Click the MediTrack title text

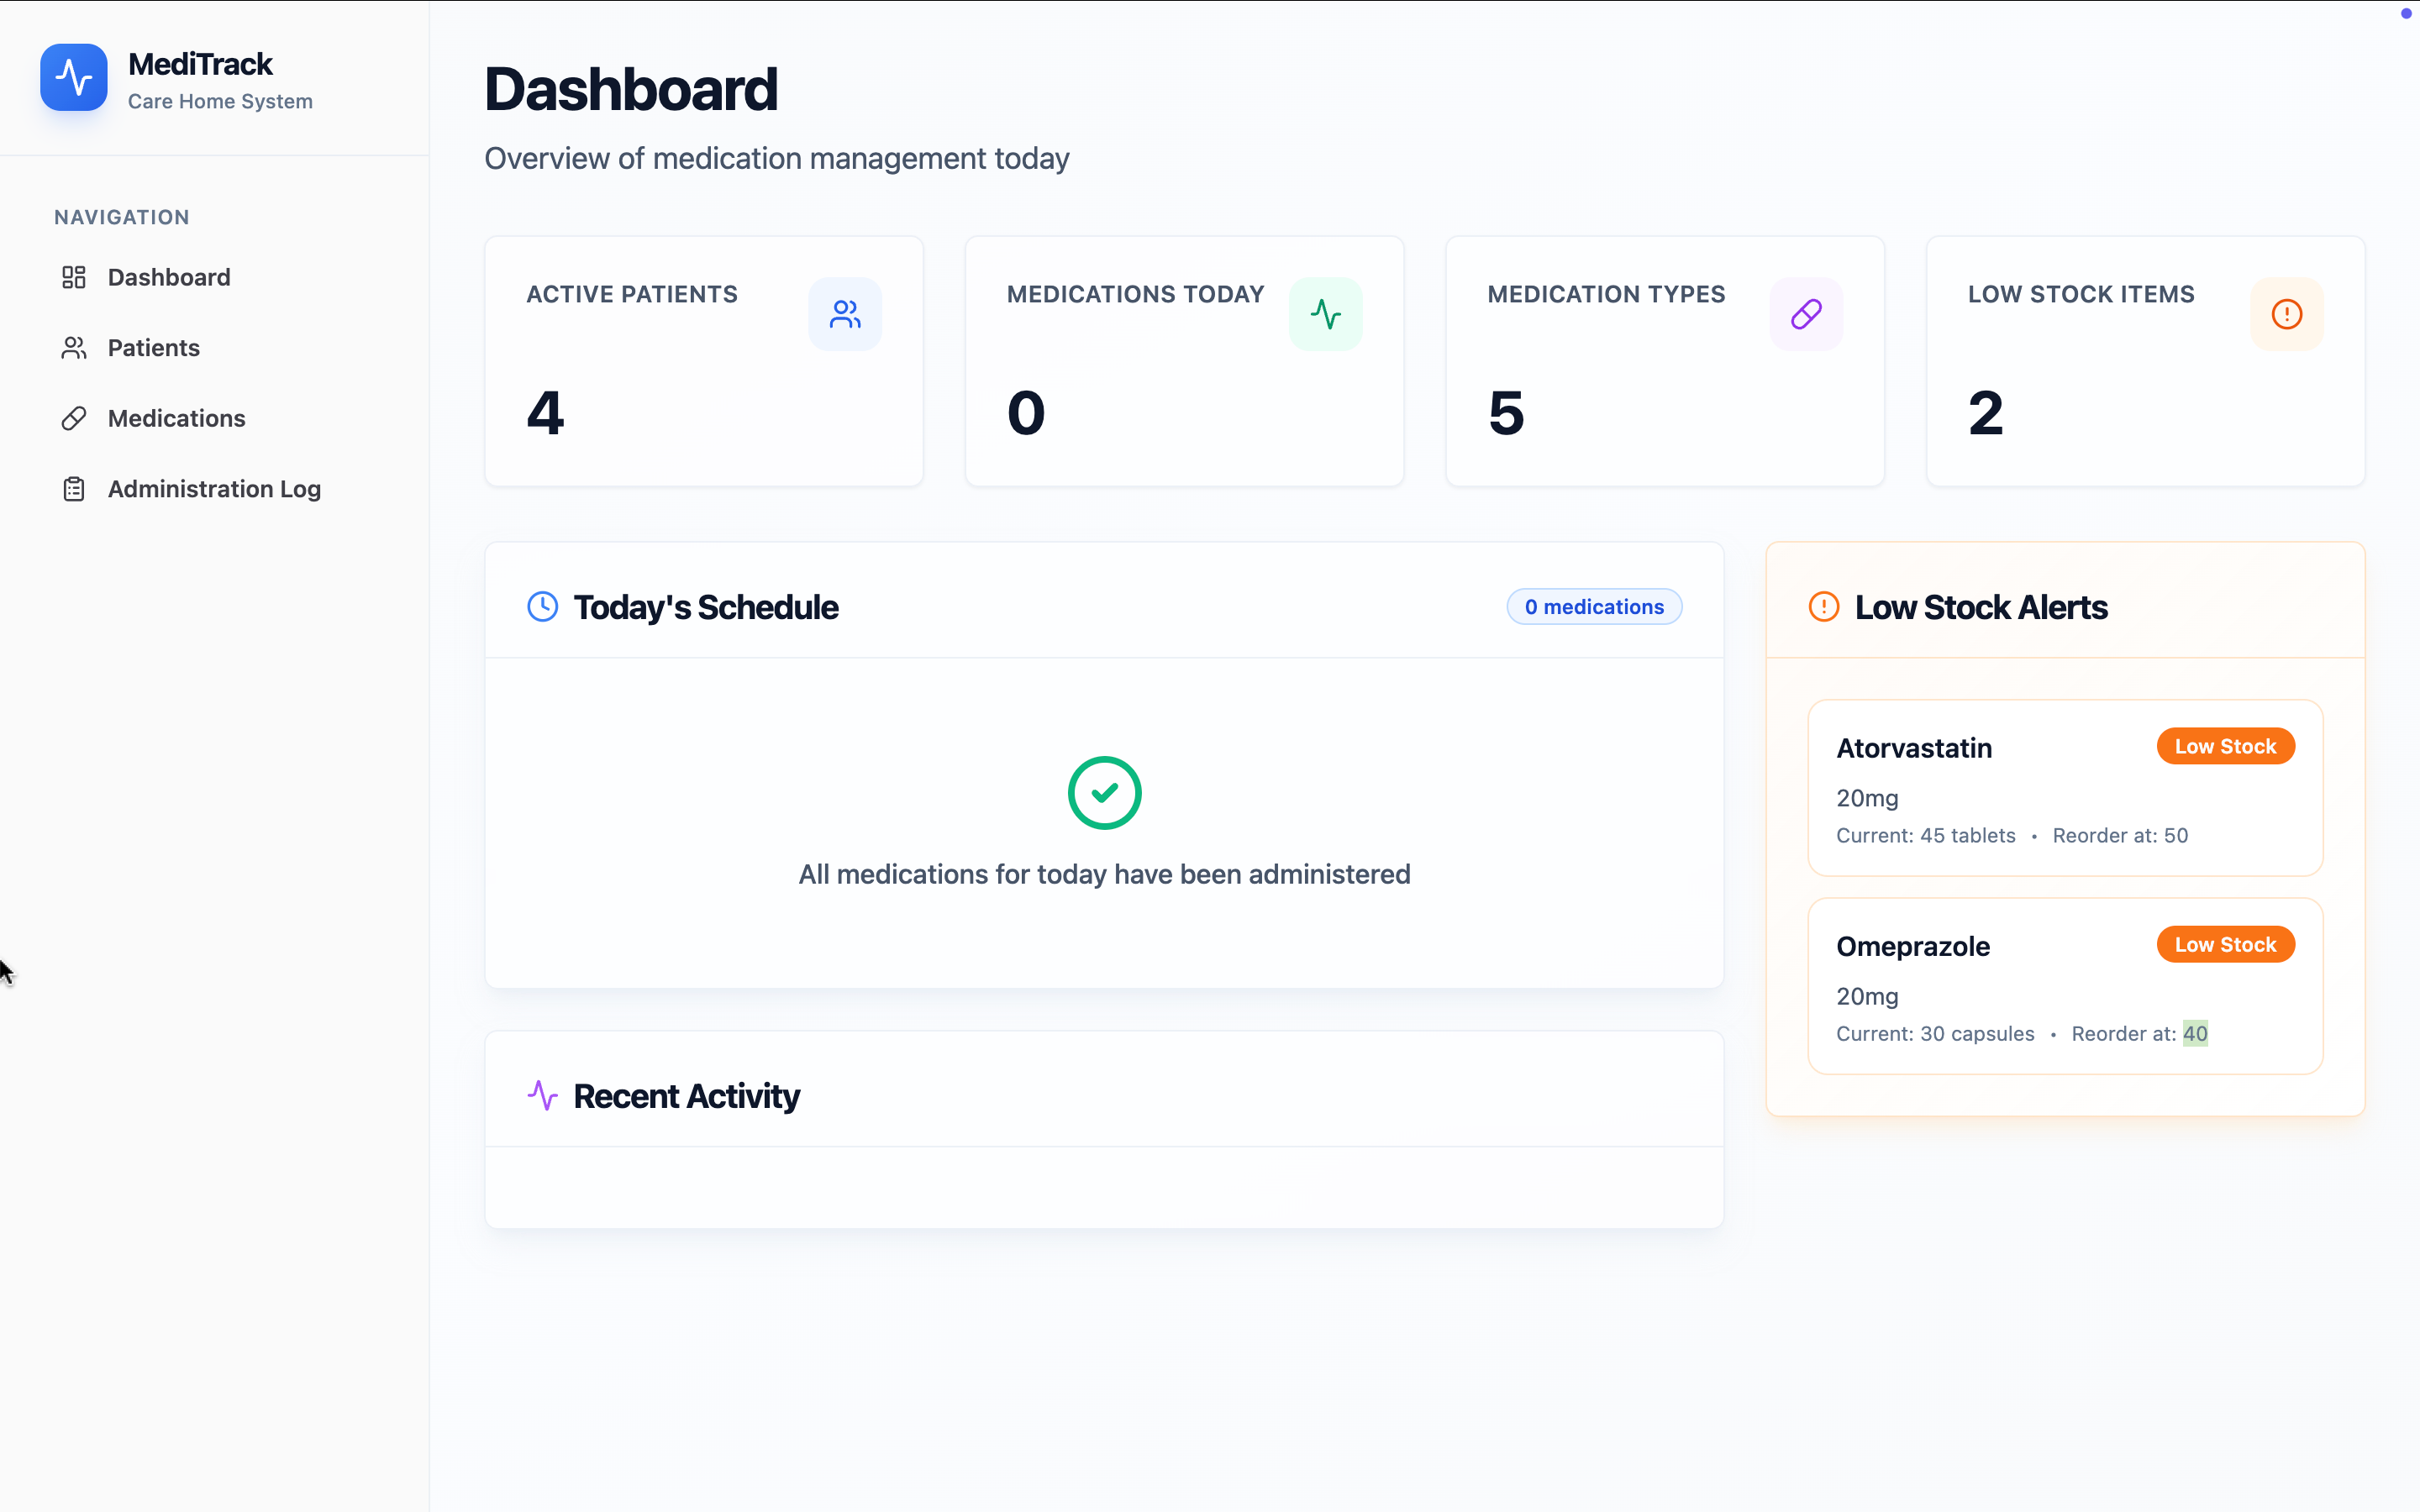200,64
